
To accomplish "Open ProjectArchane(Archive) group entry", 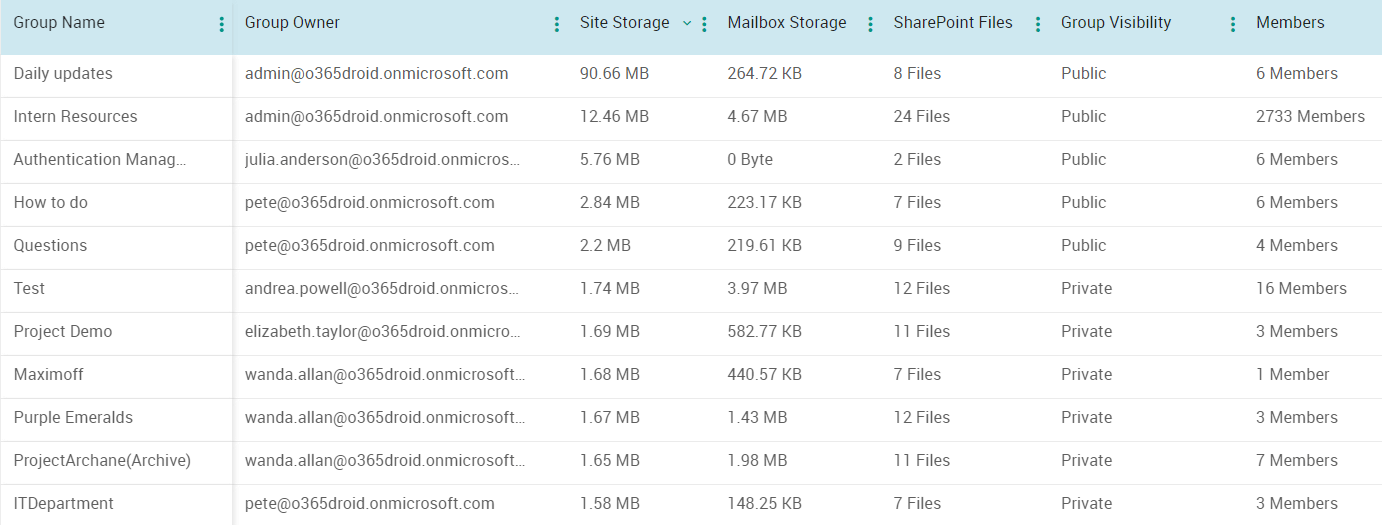I will (x=102, y=461).
